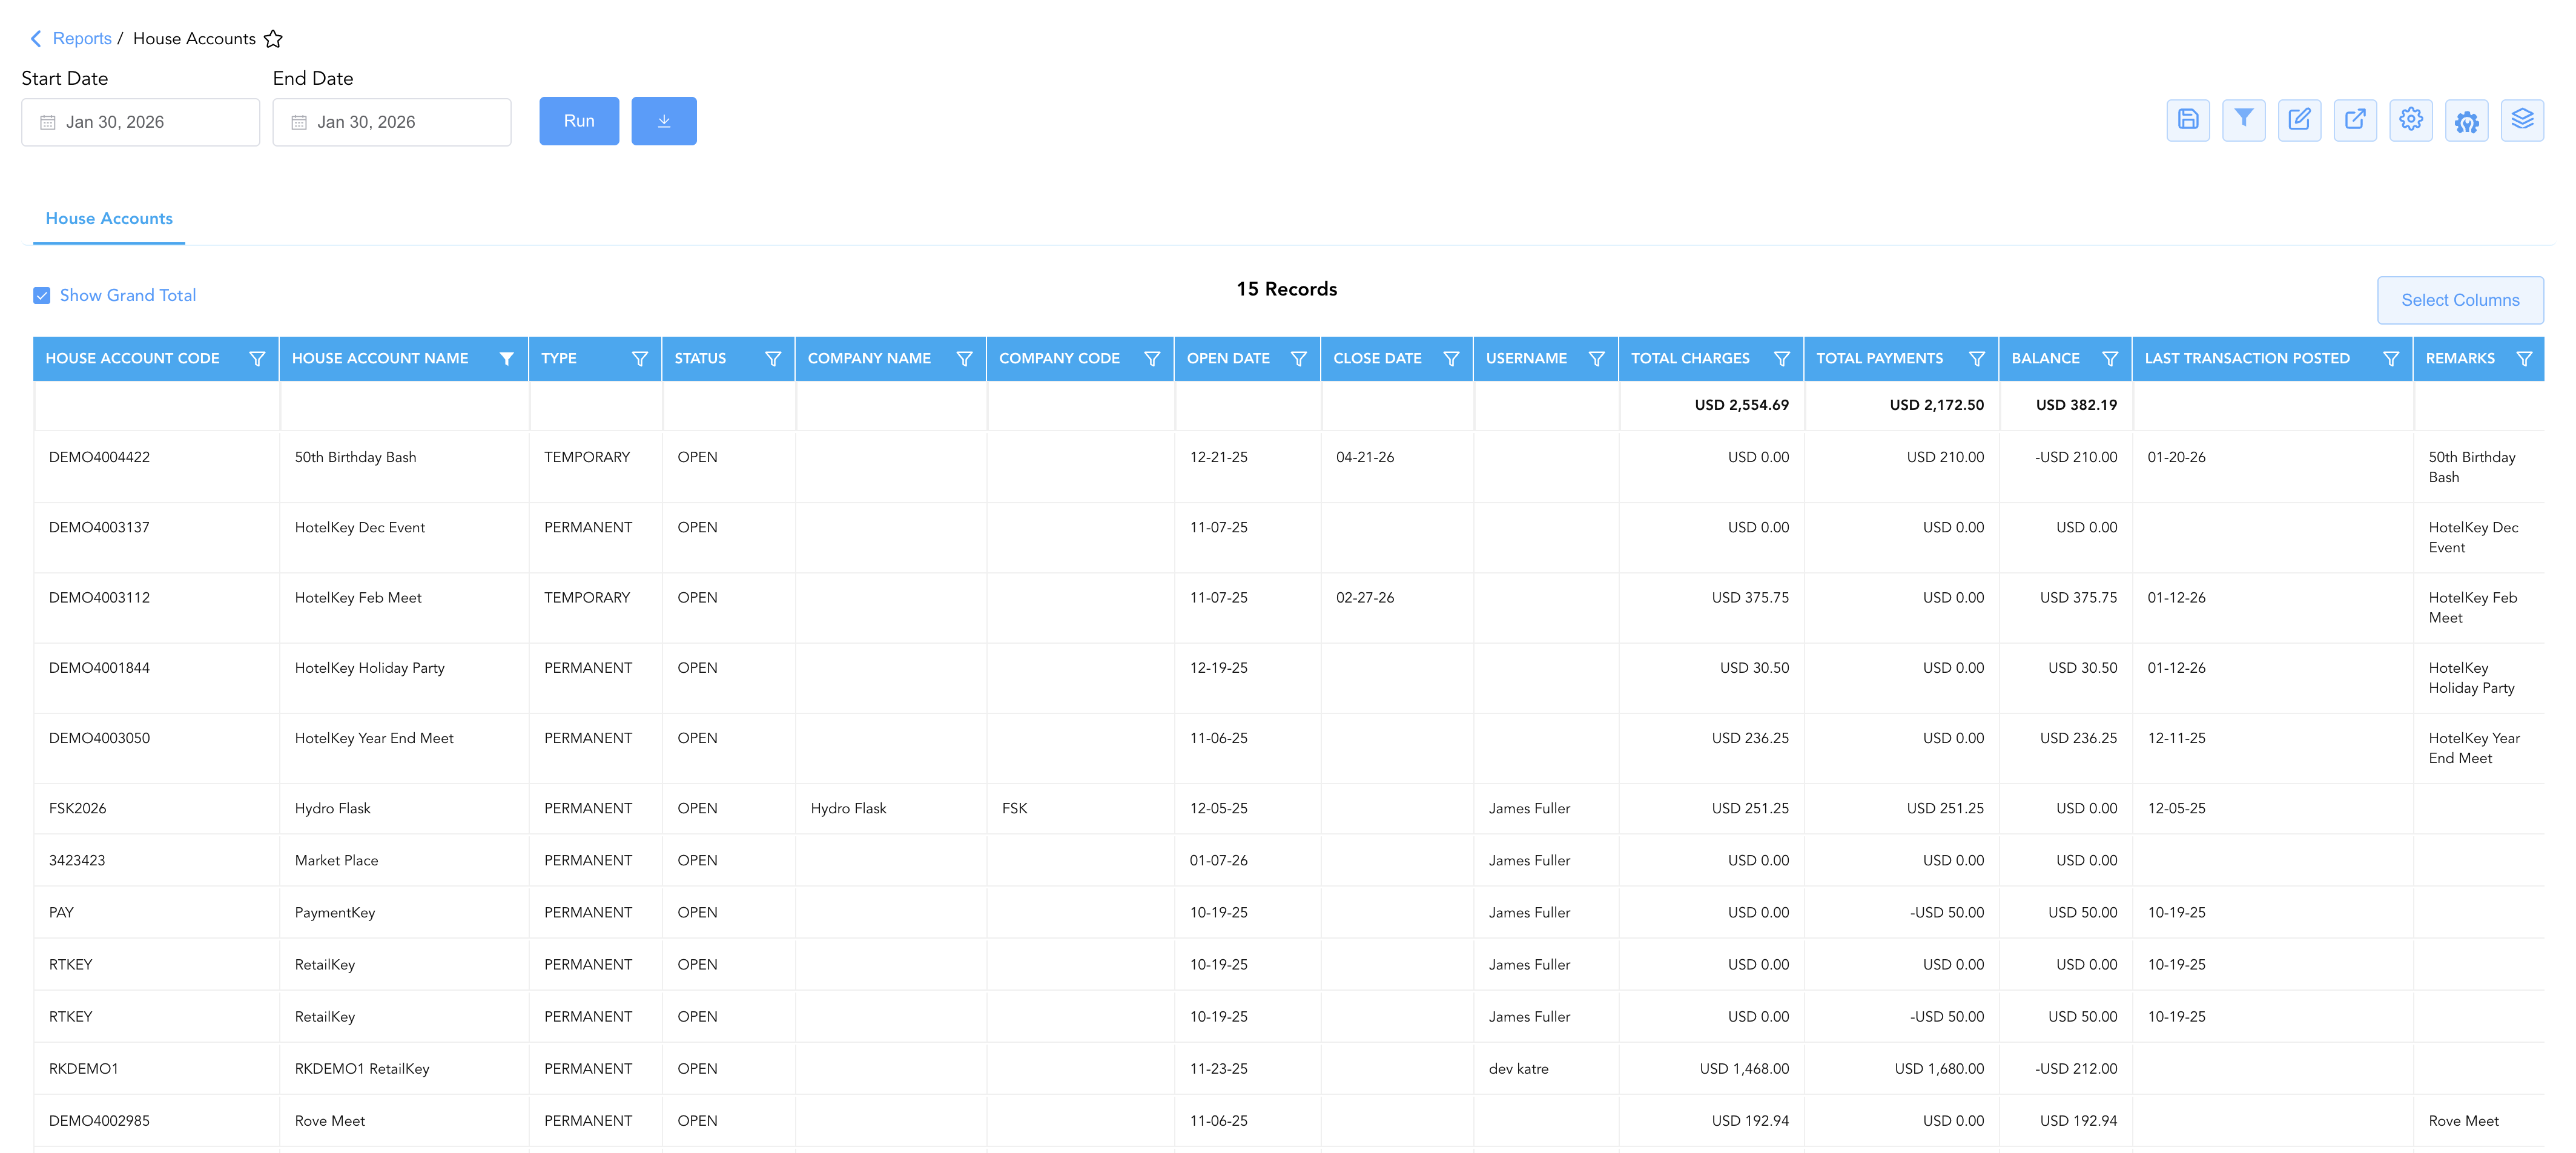
Task: Filter the Total Charges column
Action: tap(1782, 359)
